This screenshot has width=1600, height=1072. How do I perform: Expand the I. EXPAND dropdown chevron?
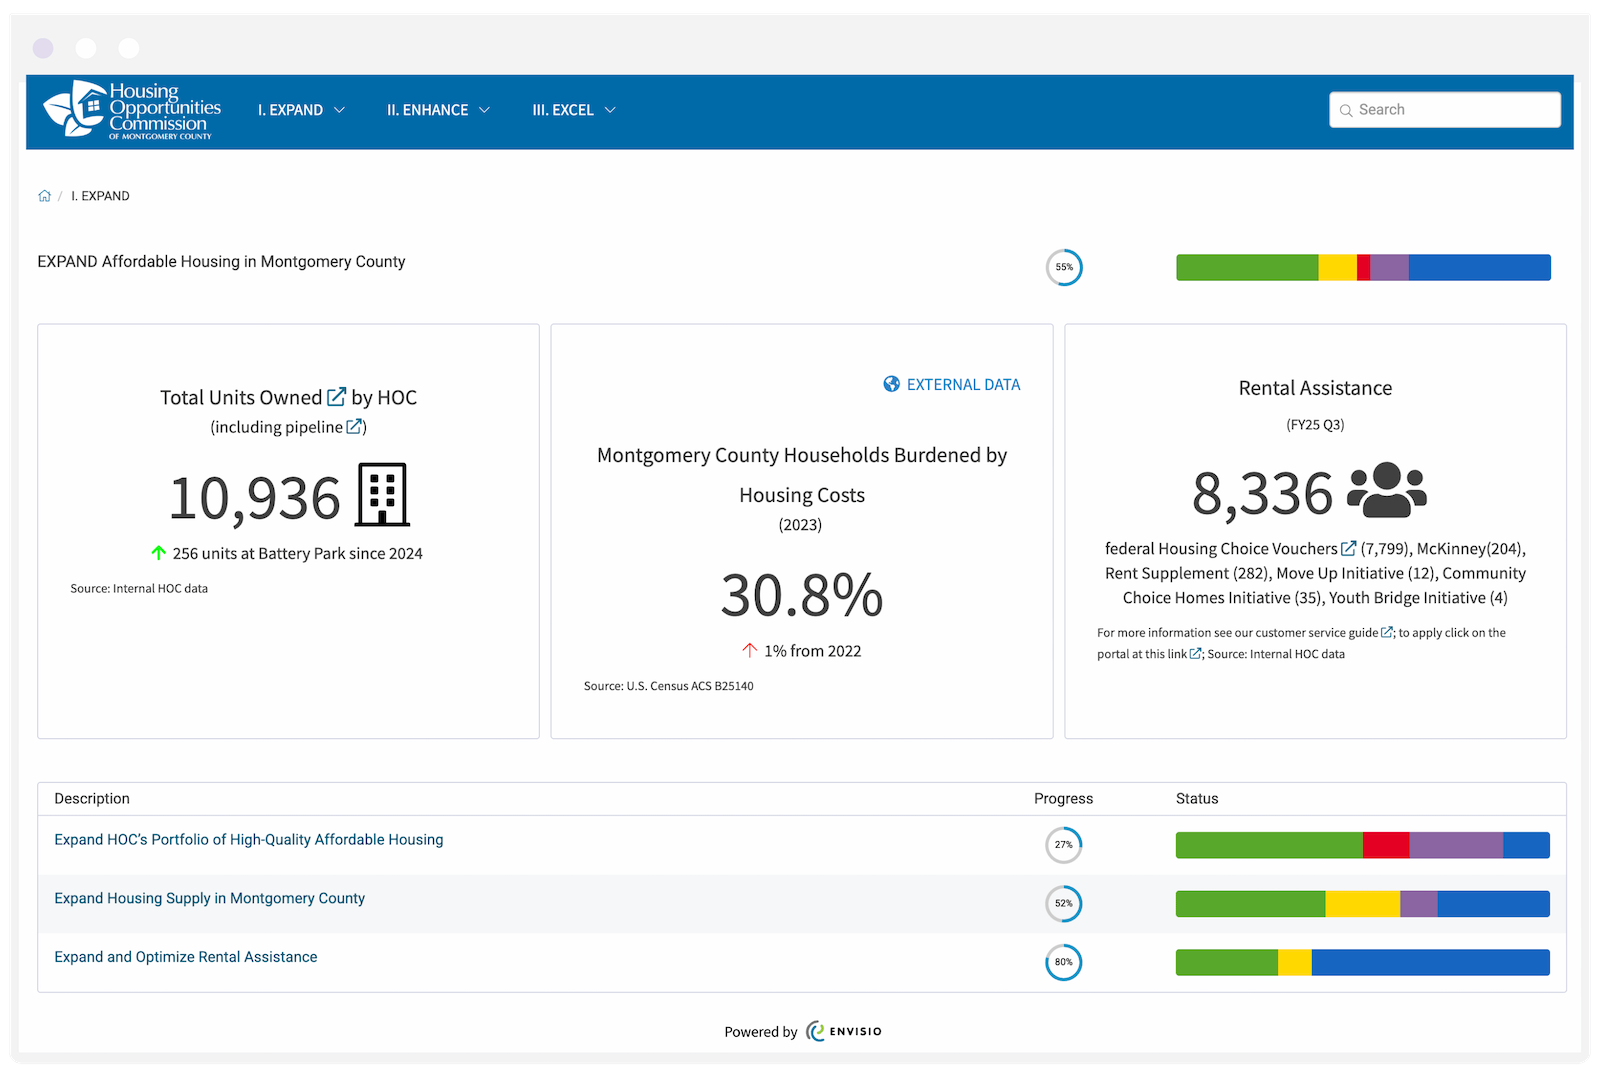click(x=341, y=110)
